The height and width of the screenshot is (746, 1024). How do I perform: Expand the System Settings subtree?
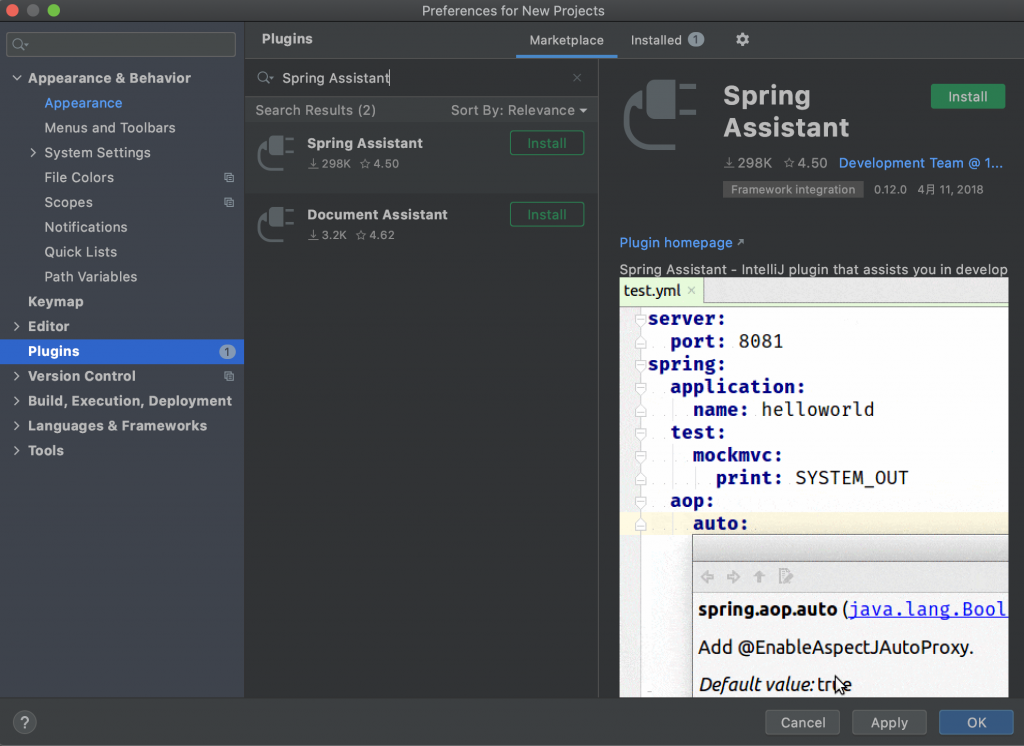pos(33,153)
